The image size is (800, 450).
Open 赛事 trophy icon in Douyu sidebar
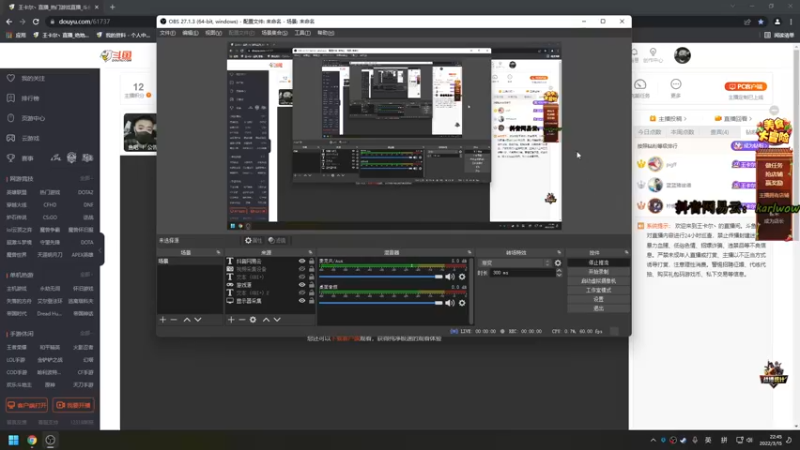click(x=11, y=158)
